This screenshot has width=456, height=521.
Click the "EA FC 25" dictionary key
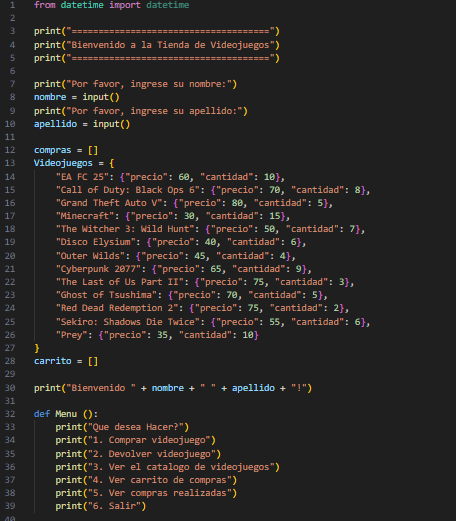[82, 177]
